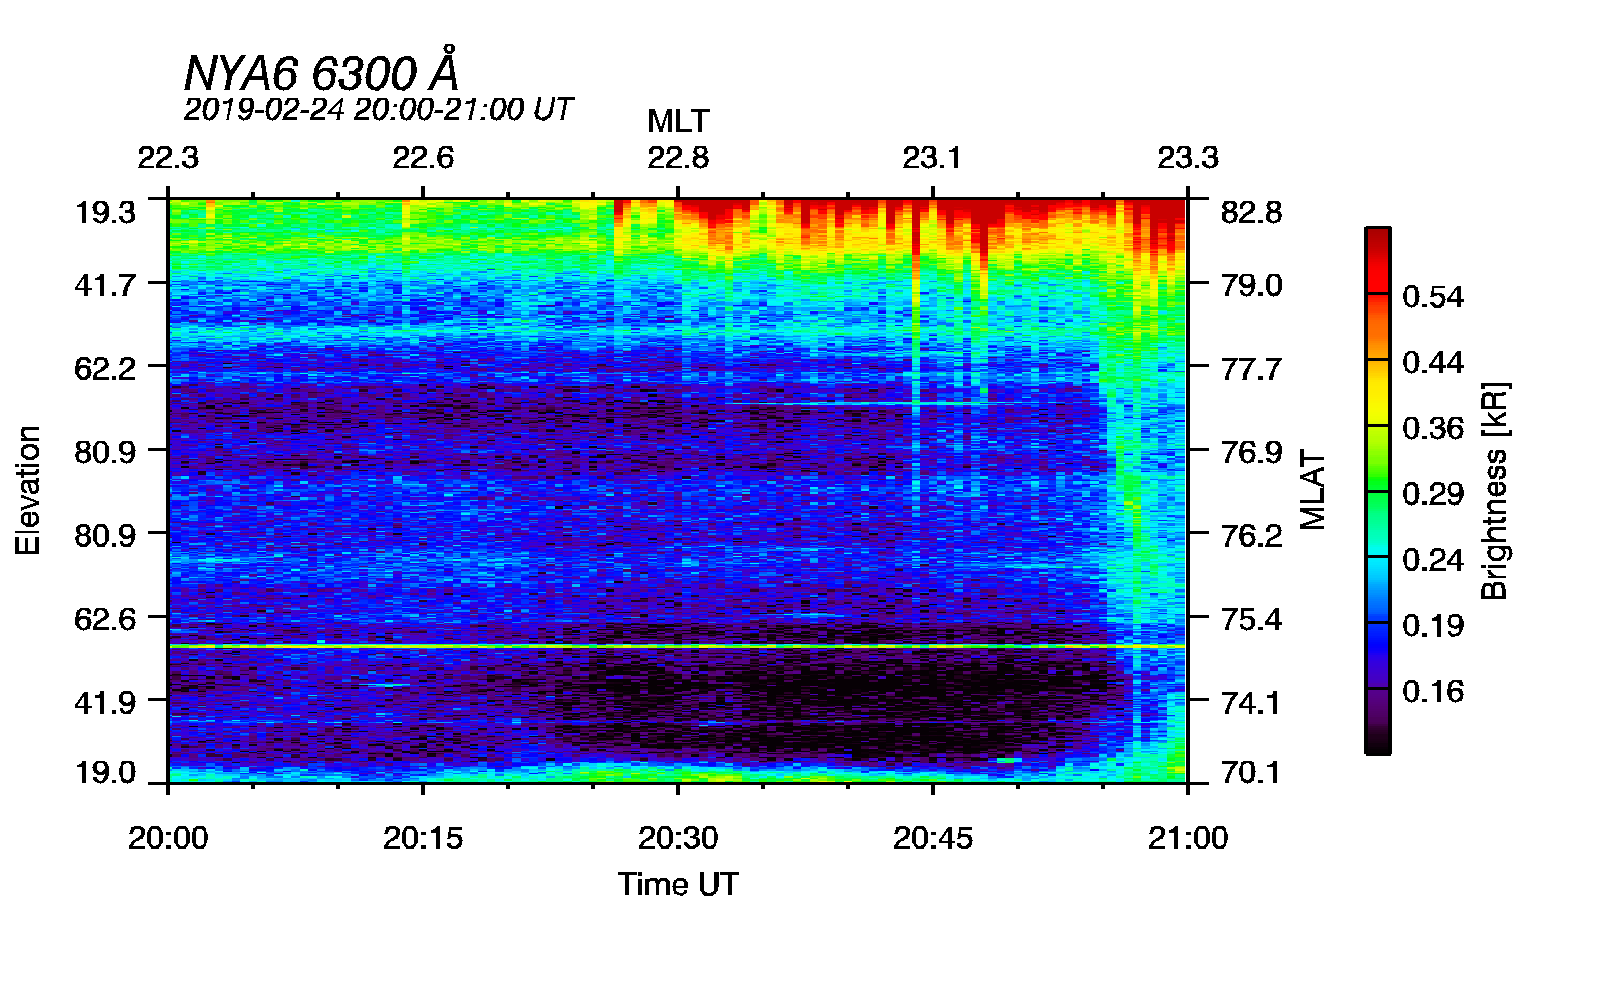The image size is (1600, 1000).
Task: Click time tick label '20:00'
Action: (168, 838)
